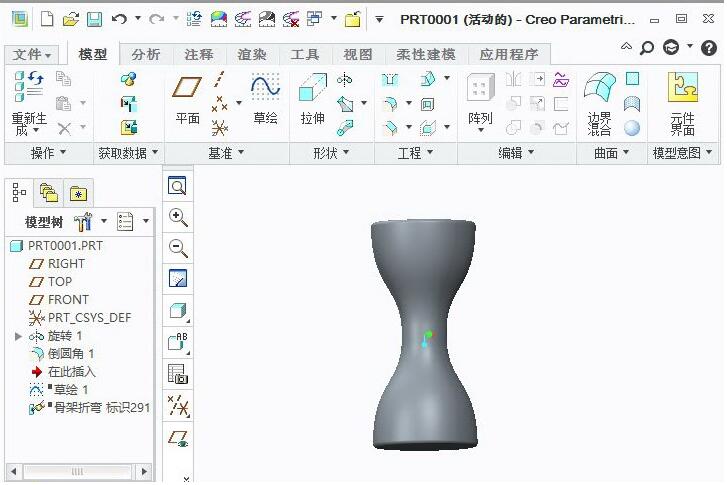
Task: Click the New file icon
Action: click(x=47, y=19)
